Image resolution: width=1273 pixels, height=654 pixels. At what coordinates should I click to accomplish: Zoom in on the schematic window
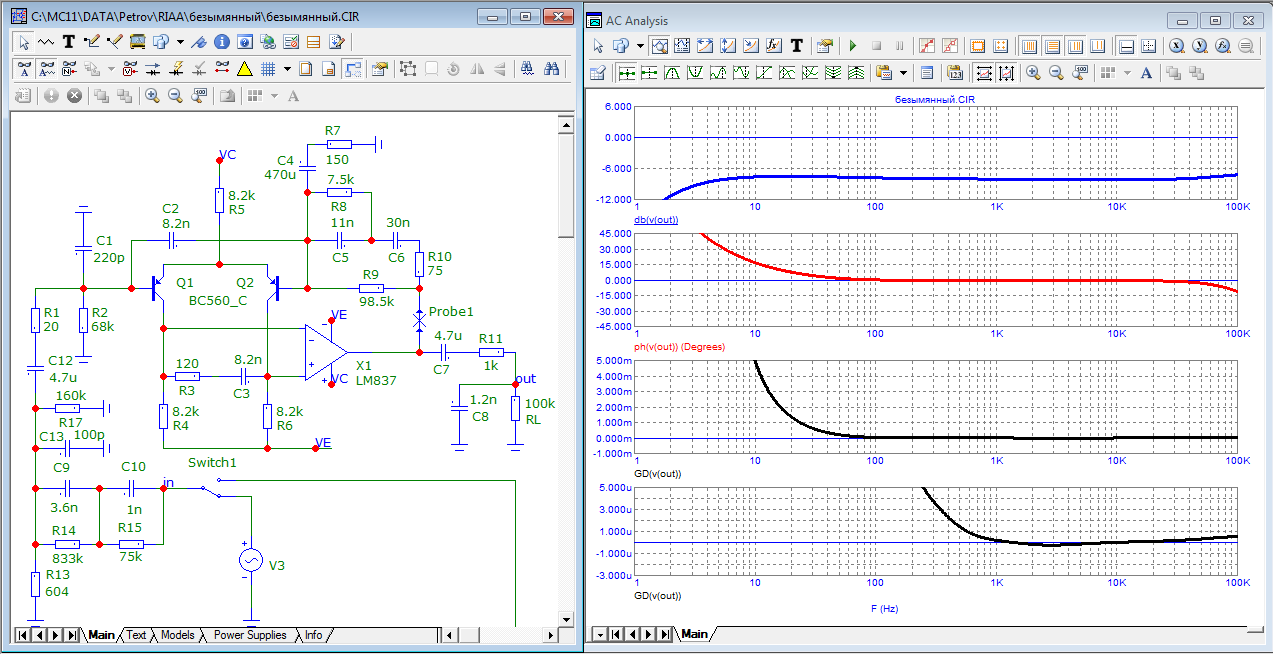pyautogui.click(x=152, y=96)
